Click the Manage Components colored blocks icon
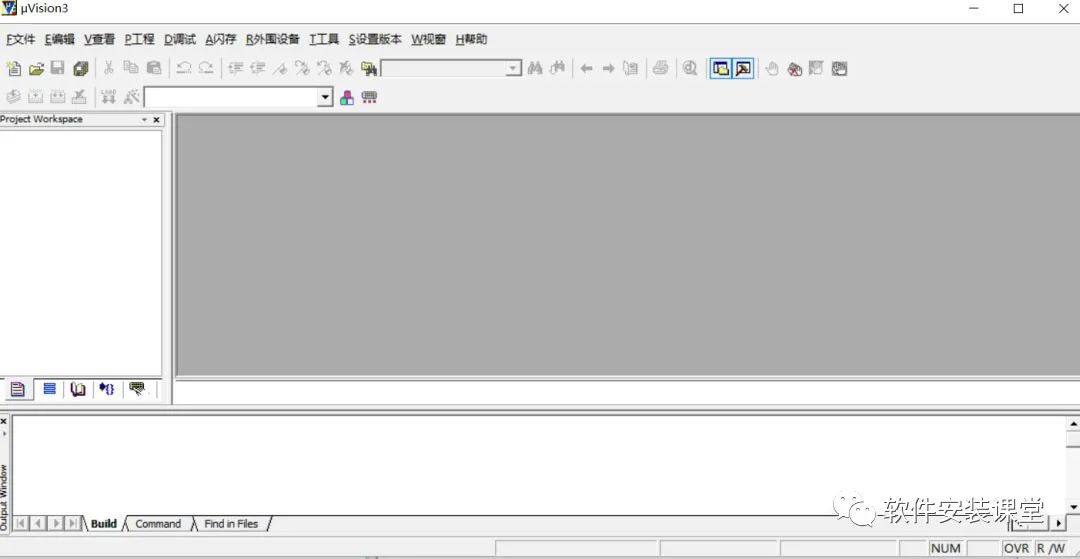This screenshot has height=559, width=1080. pyautogui.click(x=347, y=98)
